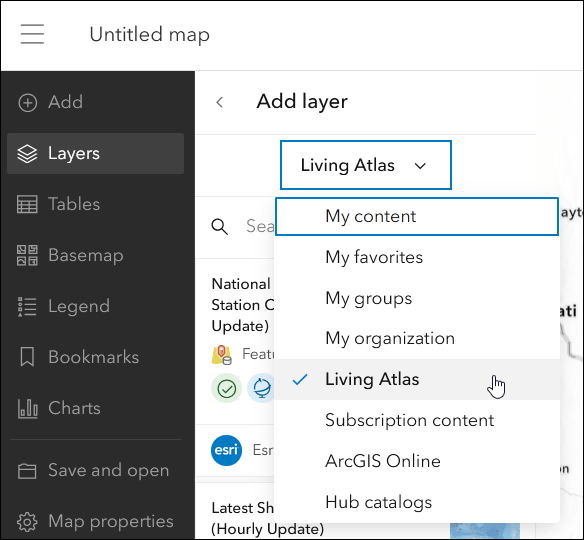Click the Basemap tiles icon
Viewport: 584px width, 540px height.
(27, 255)
